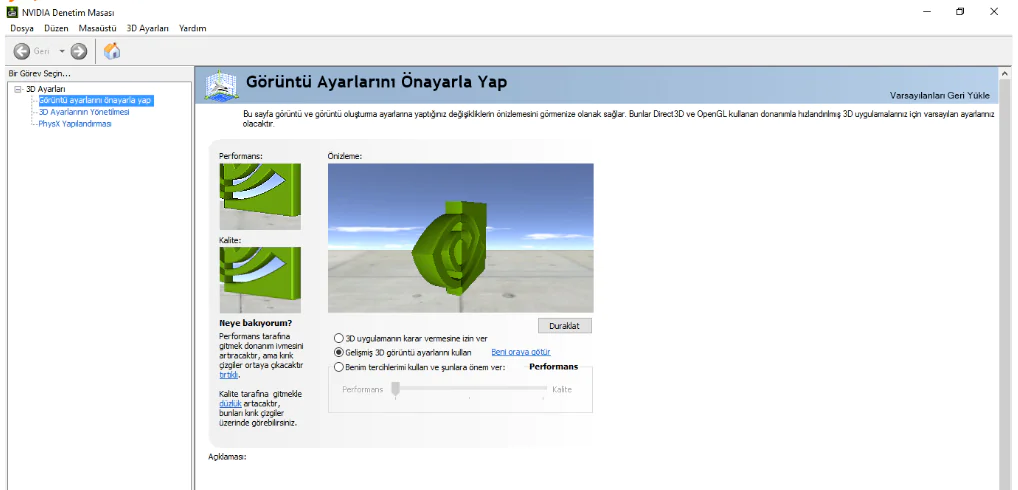
Task: Collapse the 3D Ayarları tree node
Action: tap(18, 89)
